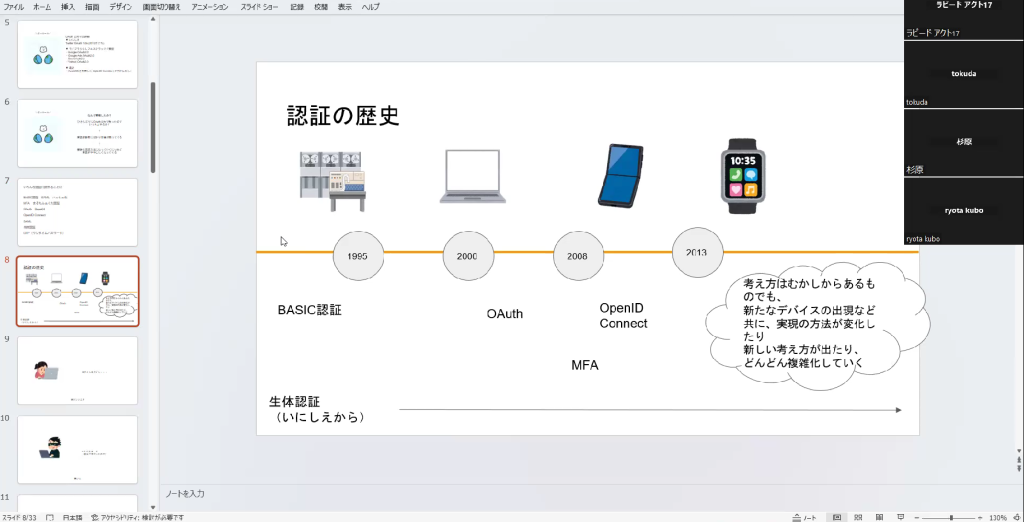Open the 挿入 ribbon tab

(68, 7)
